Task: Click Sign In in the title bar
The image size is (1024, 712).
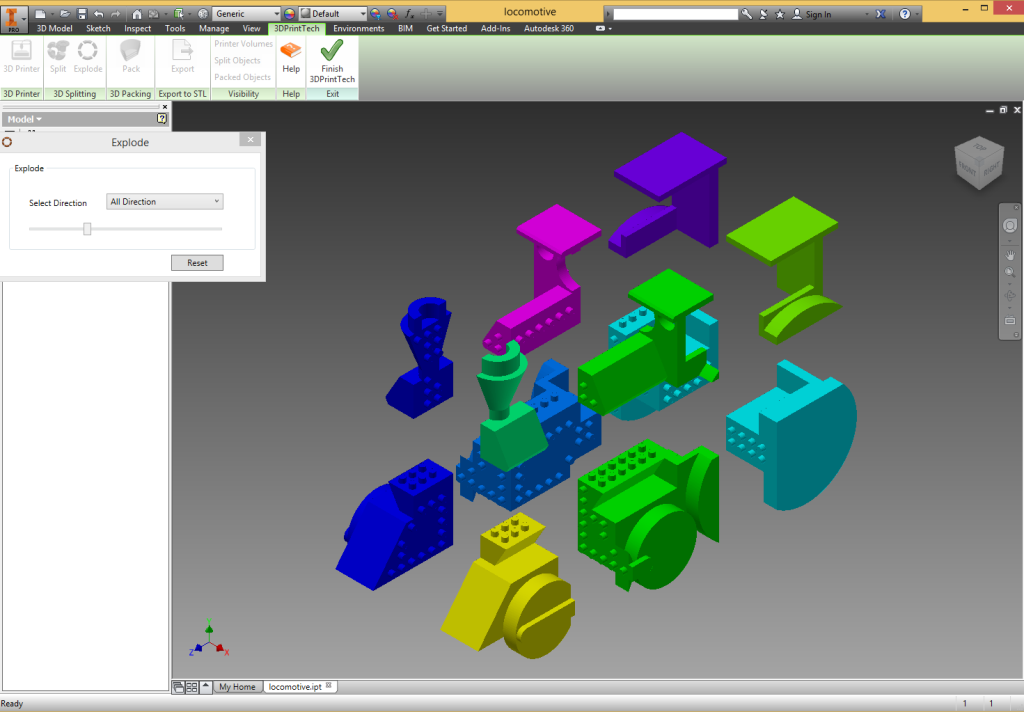Action: click(x=818, y=14)
